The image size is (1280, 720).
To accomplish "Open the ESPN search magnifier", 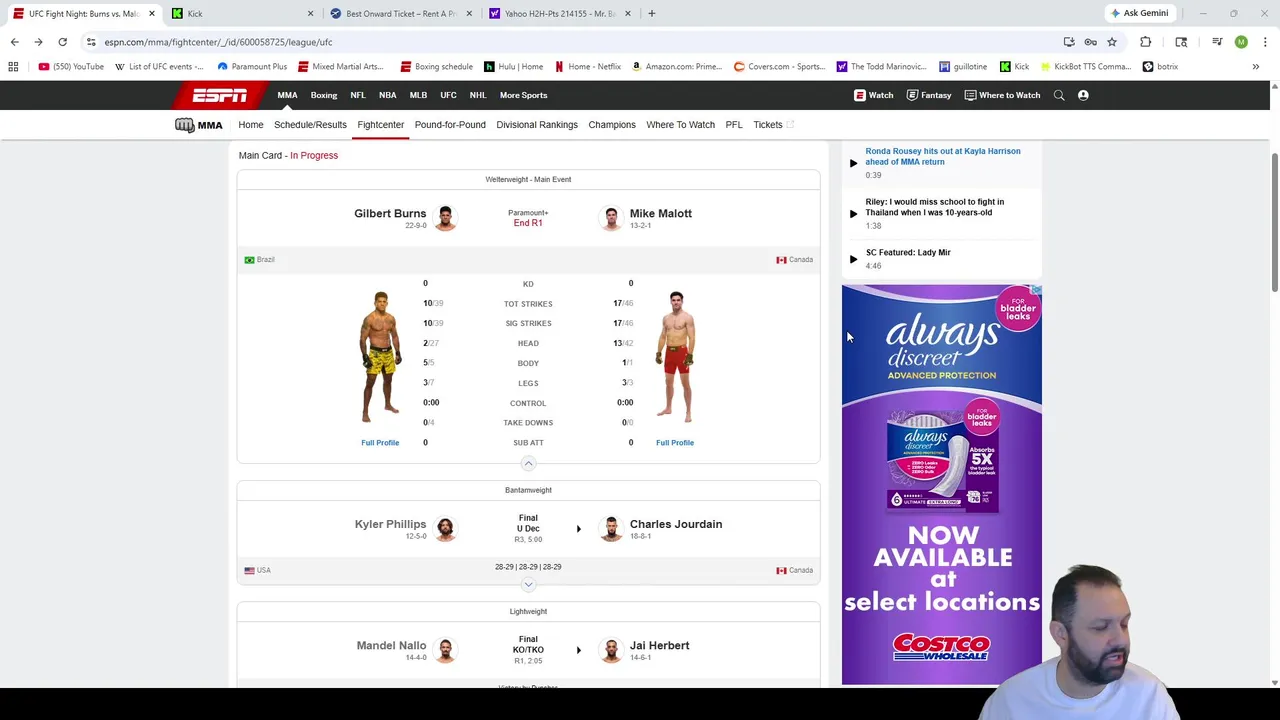I will click(1059, 95).
